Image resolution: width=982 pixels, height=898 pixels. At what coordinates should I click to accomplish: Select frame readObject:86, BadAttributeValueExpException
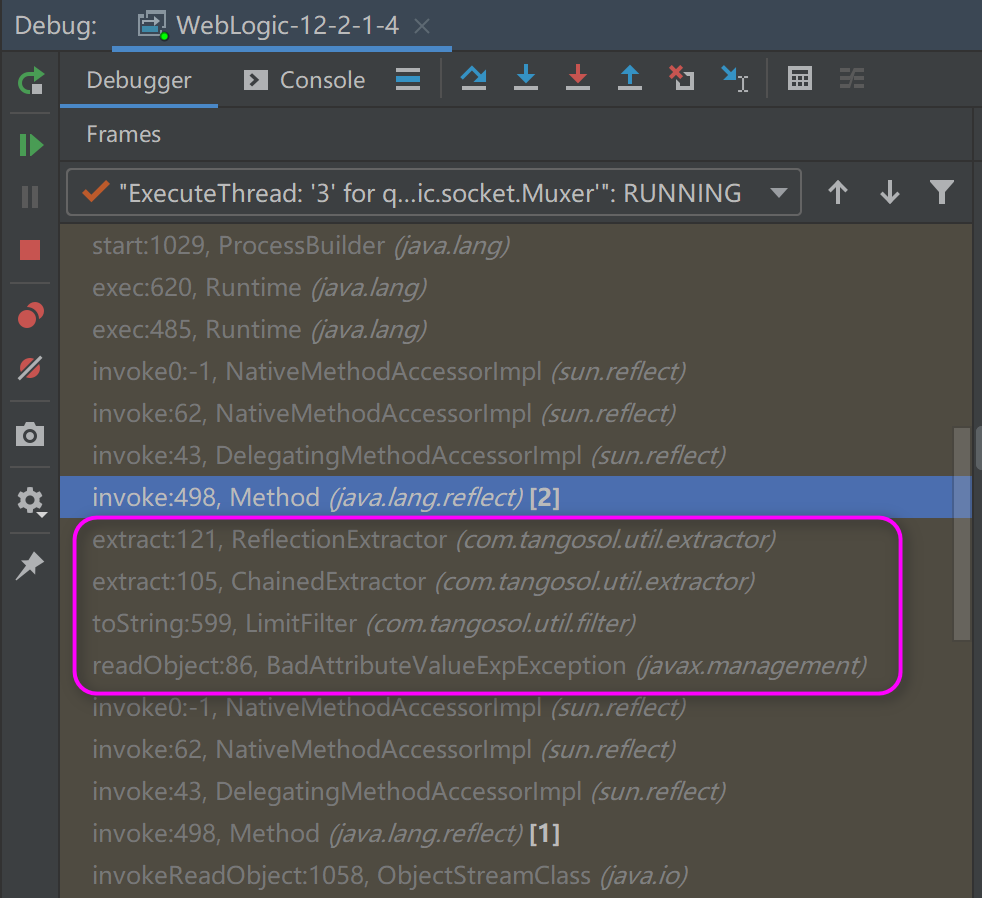pos(515,665)
